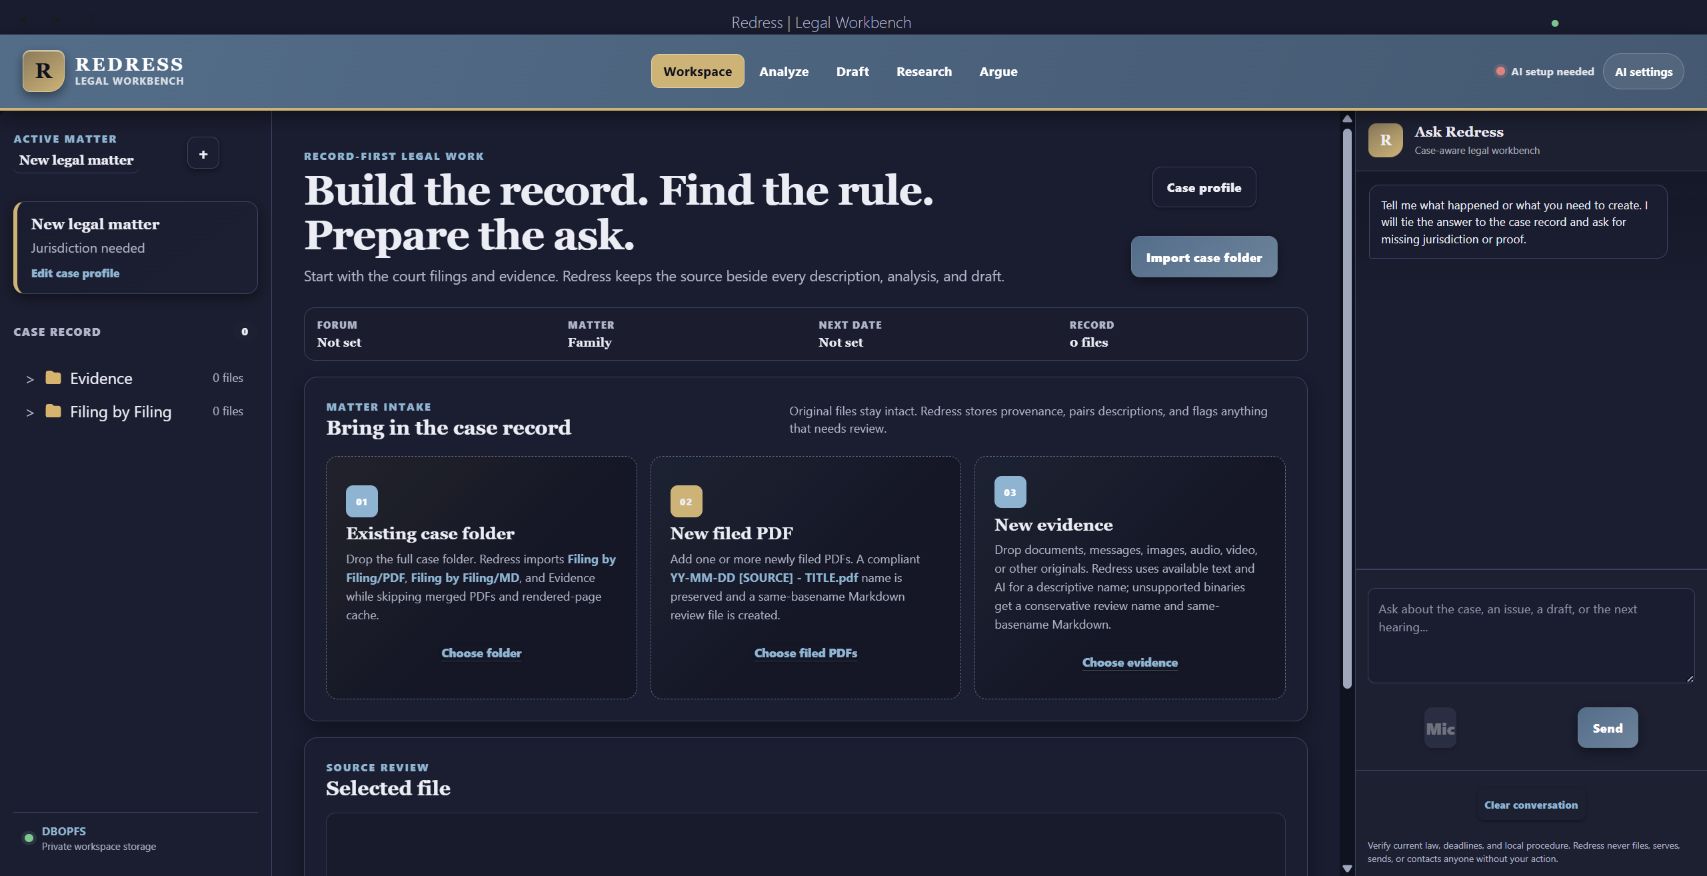Click scrollbar down arrow
Image resolution: width=1707 pixels, height=876 pixels.
click(1347, 868)
